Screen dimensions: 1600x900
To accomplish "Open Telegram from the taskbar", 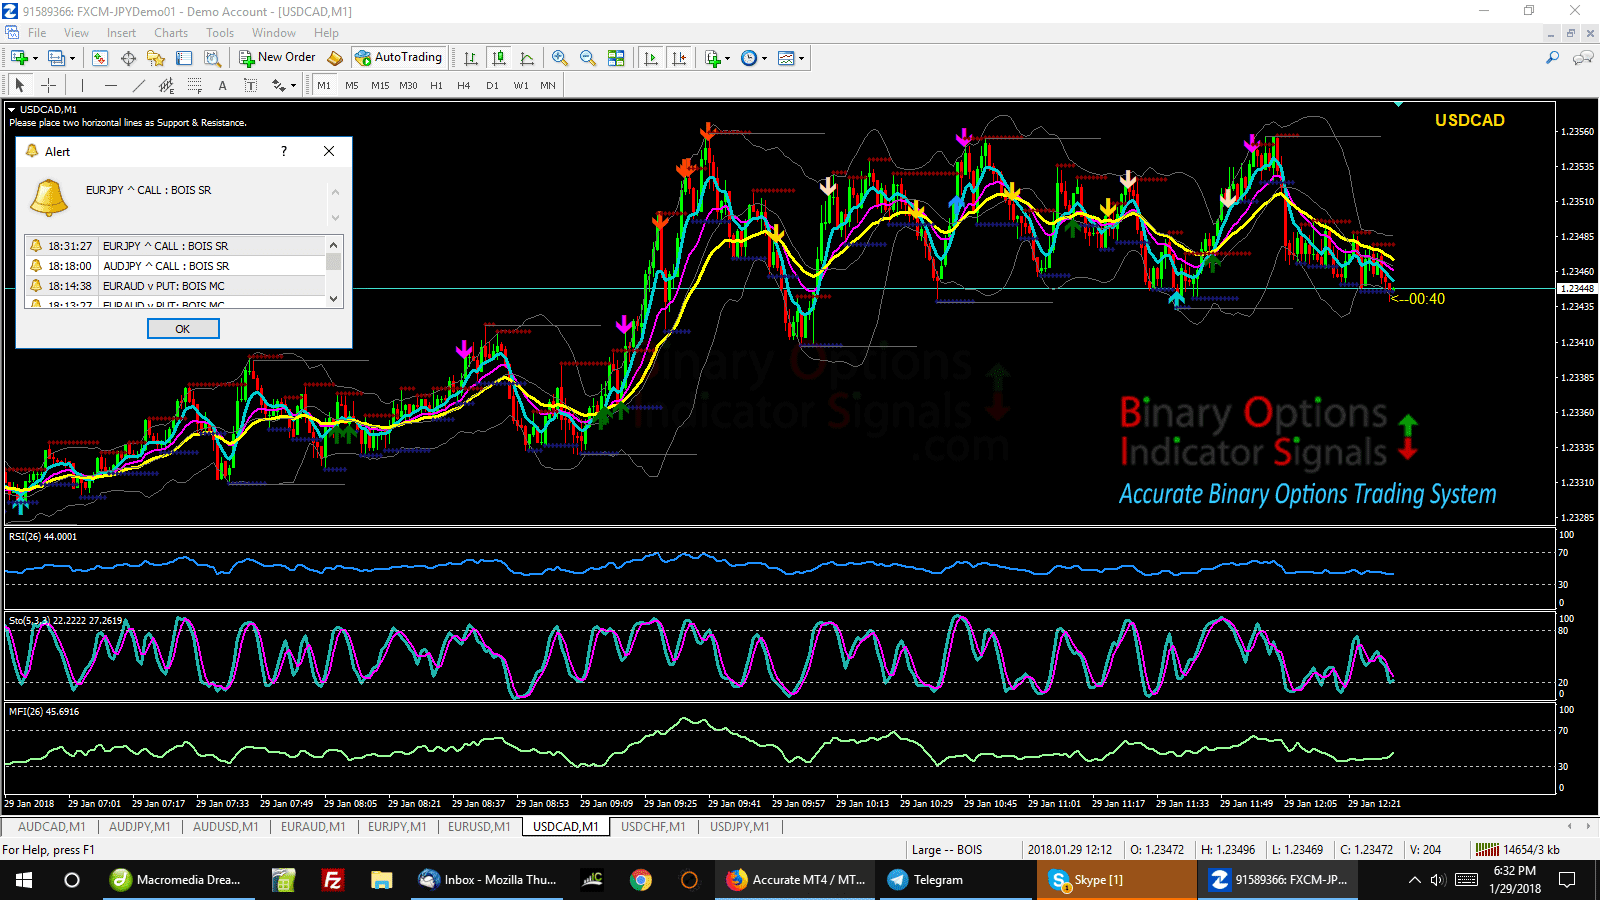I will [x=957, y=880].
